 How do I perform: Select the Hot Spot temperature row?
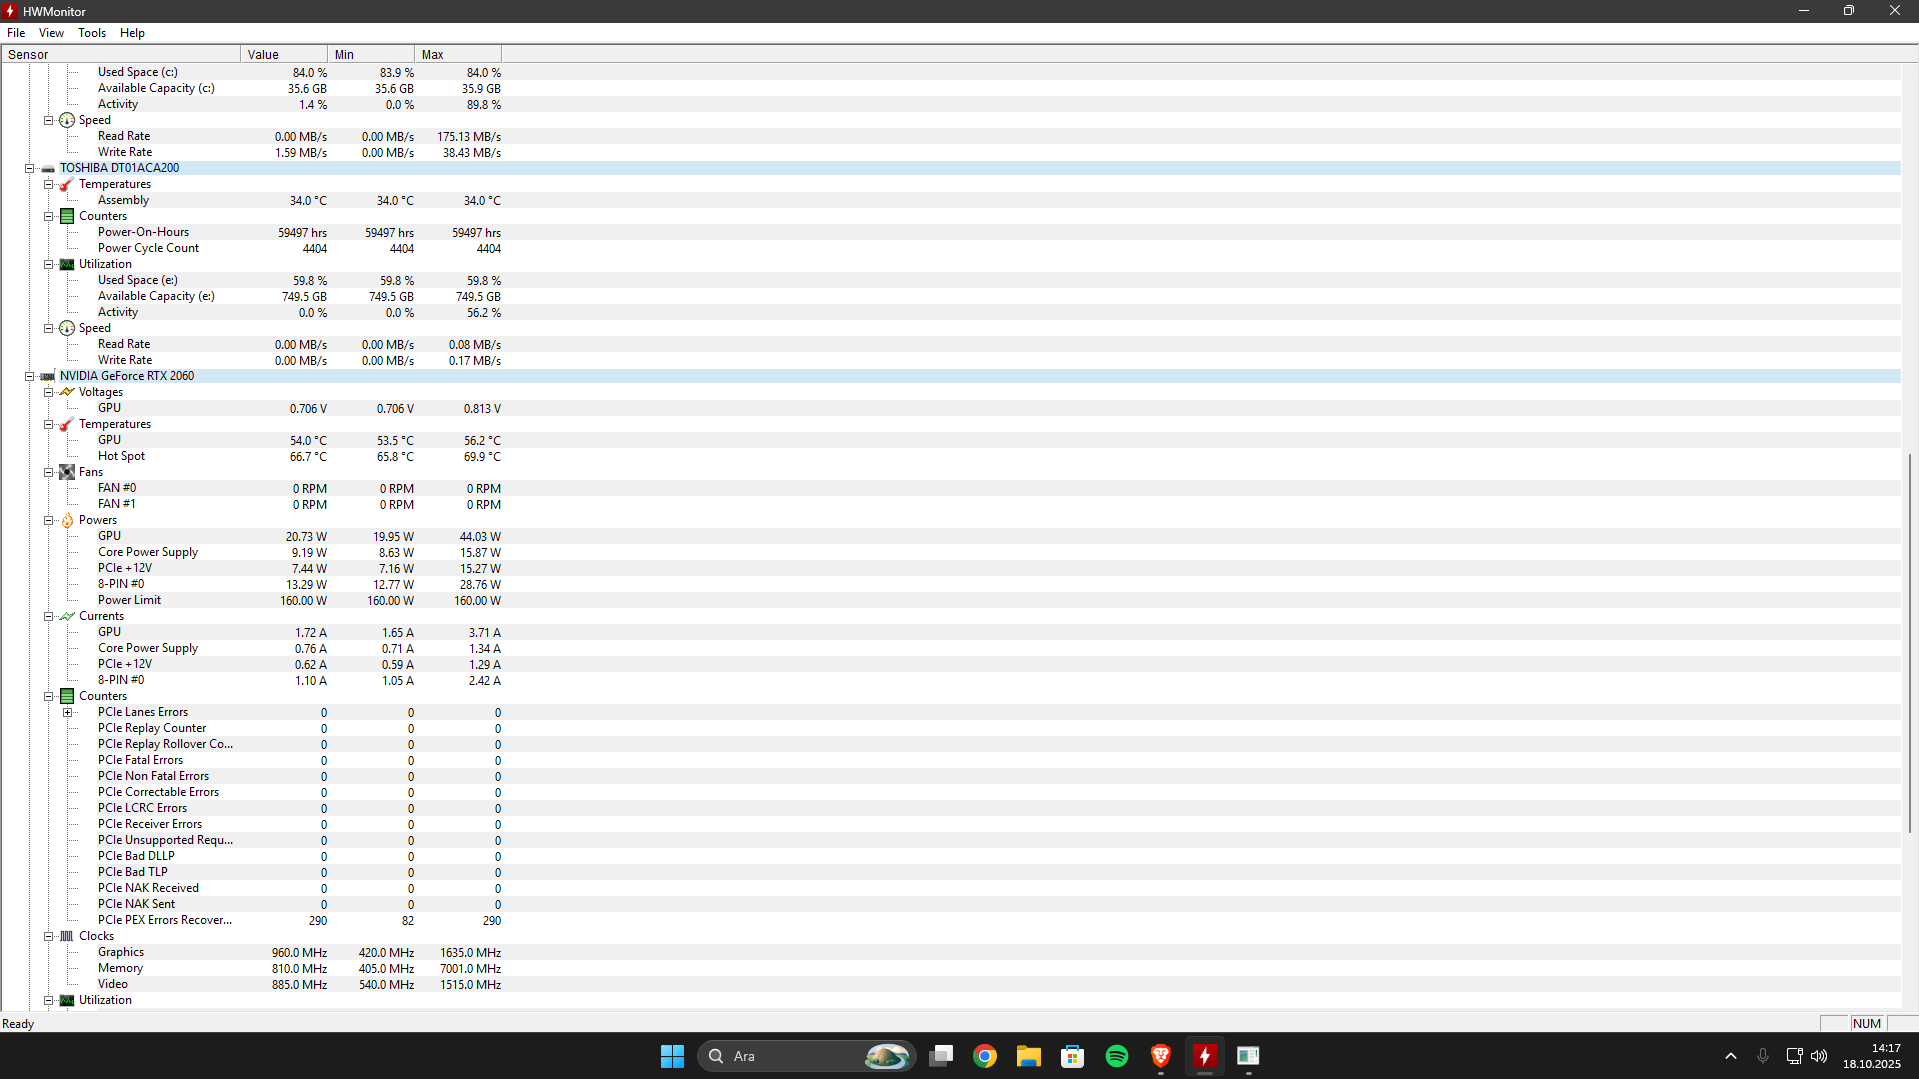point(951,456)
